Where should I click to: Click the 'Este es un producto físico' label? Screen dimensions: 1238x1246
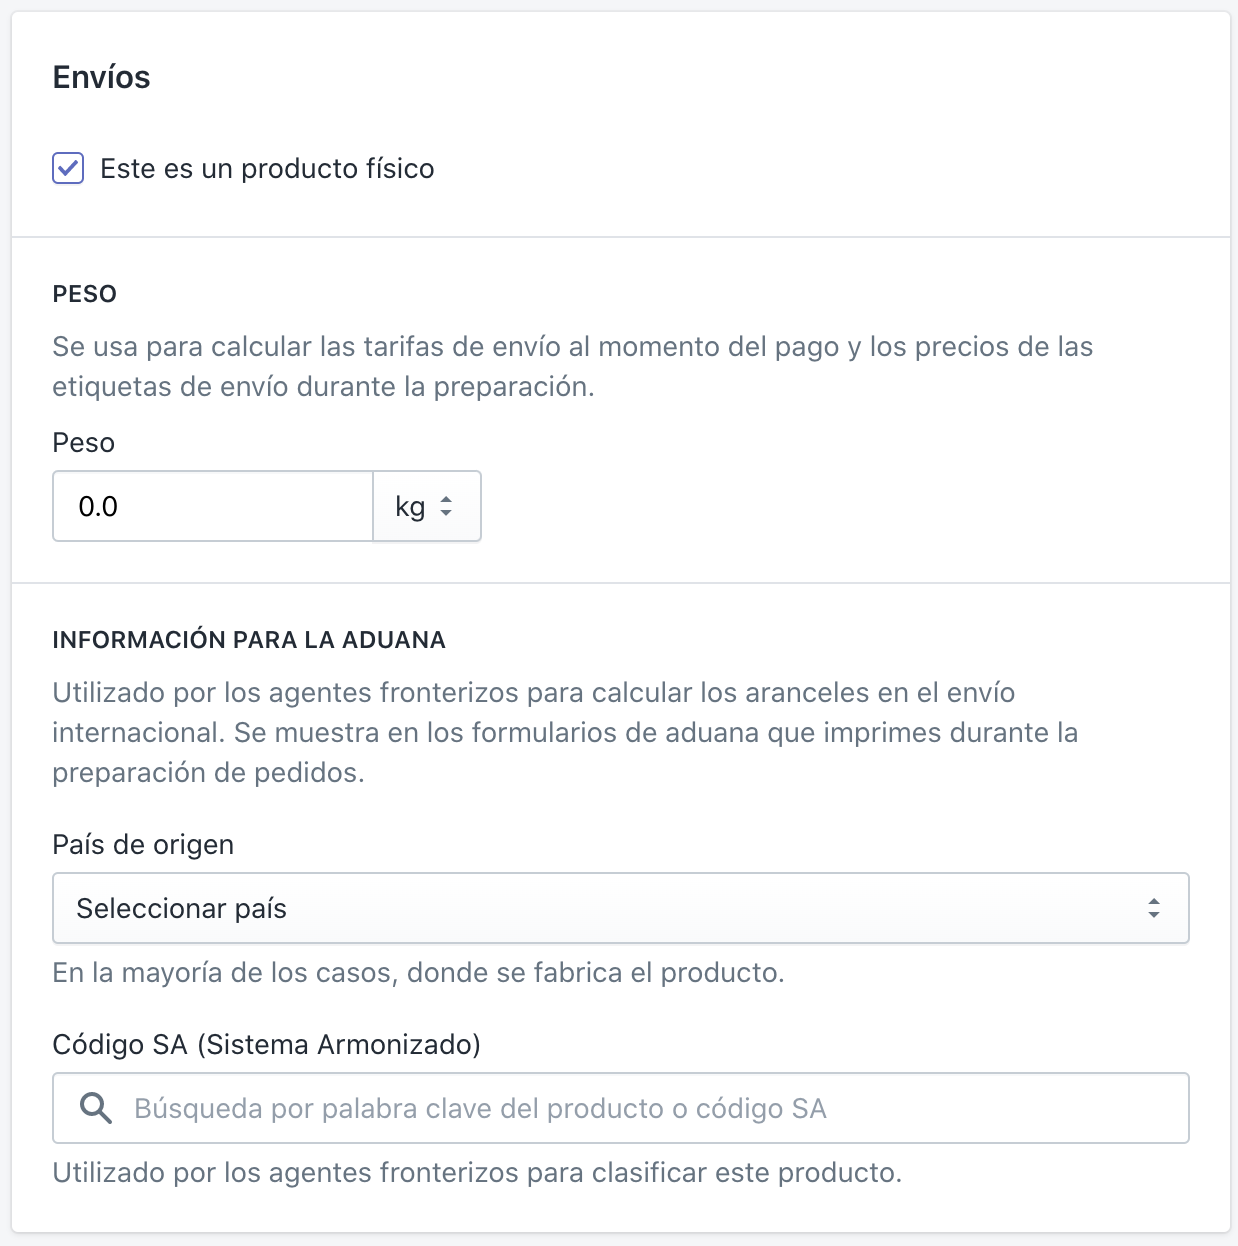click(x=267, y=168)
